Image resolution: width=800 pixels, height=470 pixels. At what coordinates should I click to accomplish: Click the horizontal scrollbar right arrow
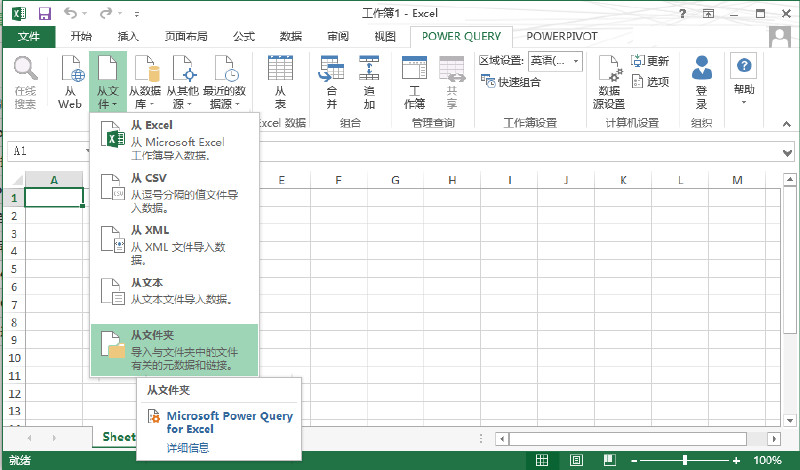(x=774, y=438)
